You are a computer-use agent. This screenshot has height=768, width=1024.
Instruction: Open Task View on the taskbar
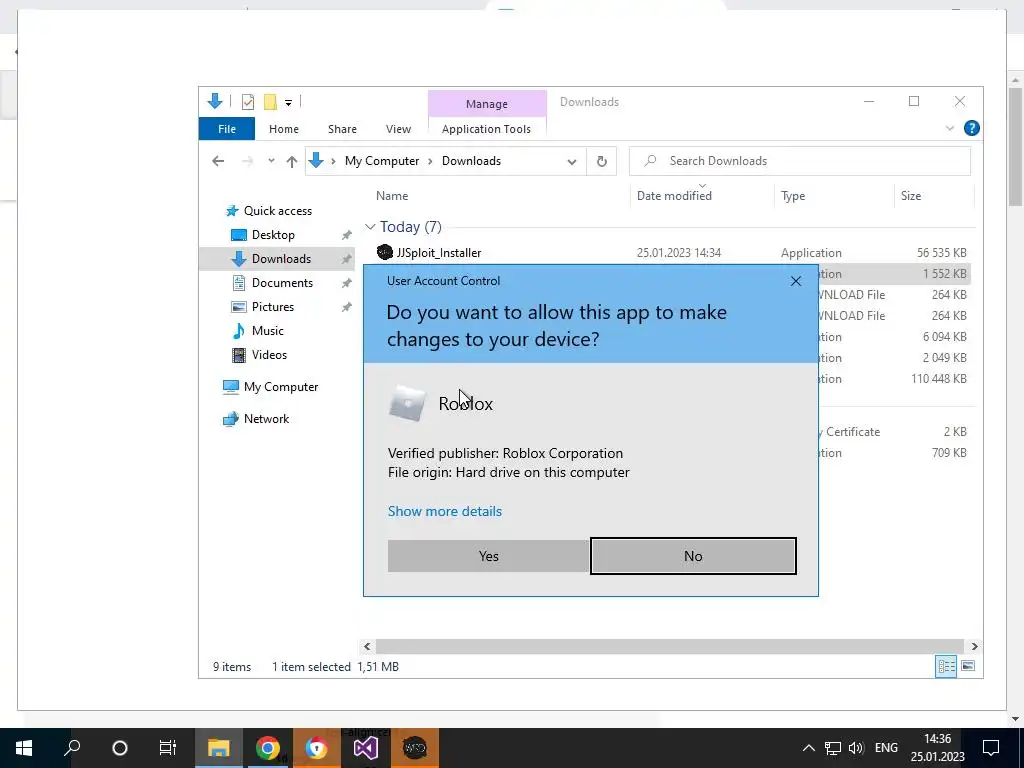[168, 748]
